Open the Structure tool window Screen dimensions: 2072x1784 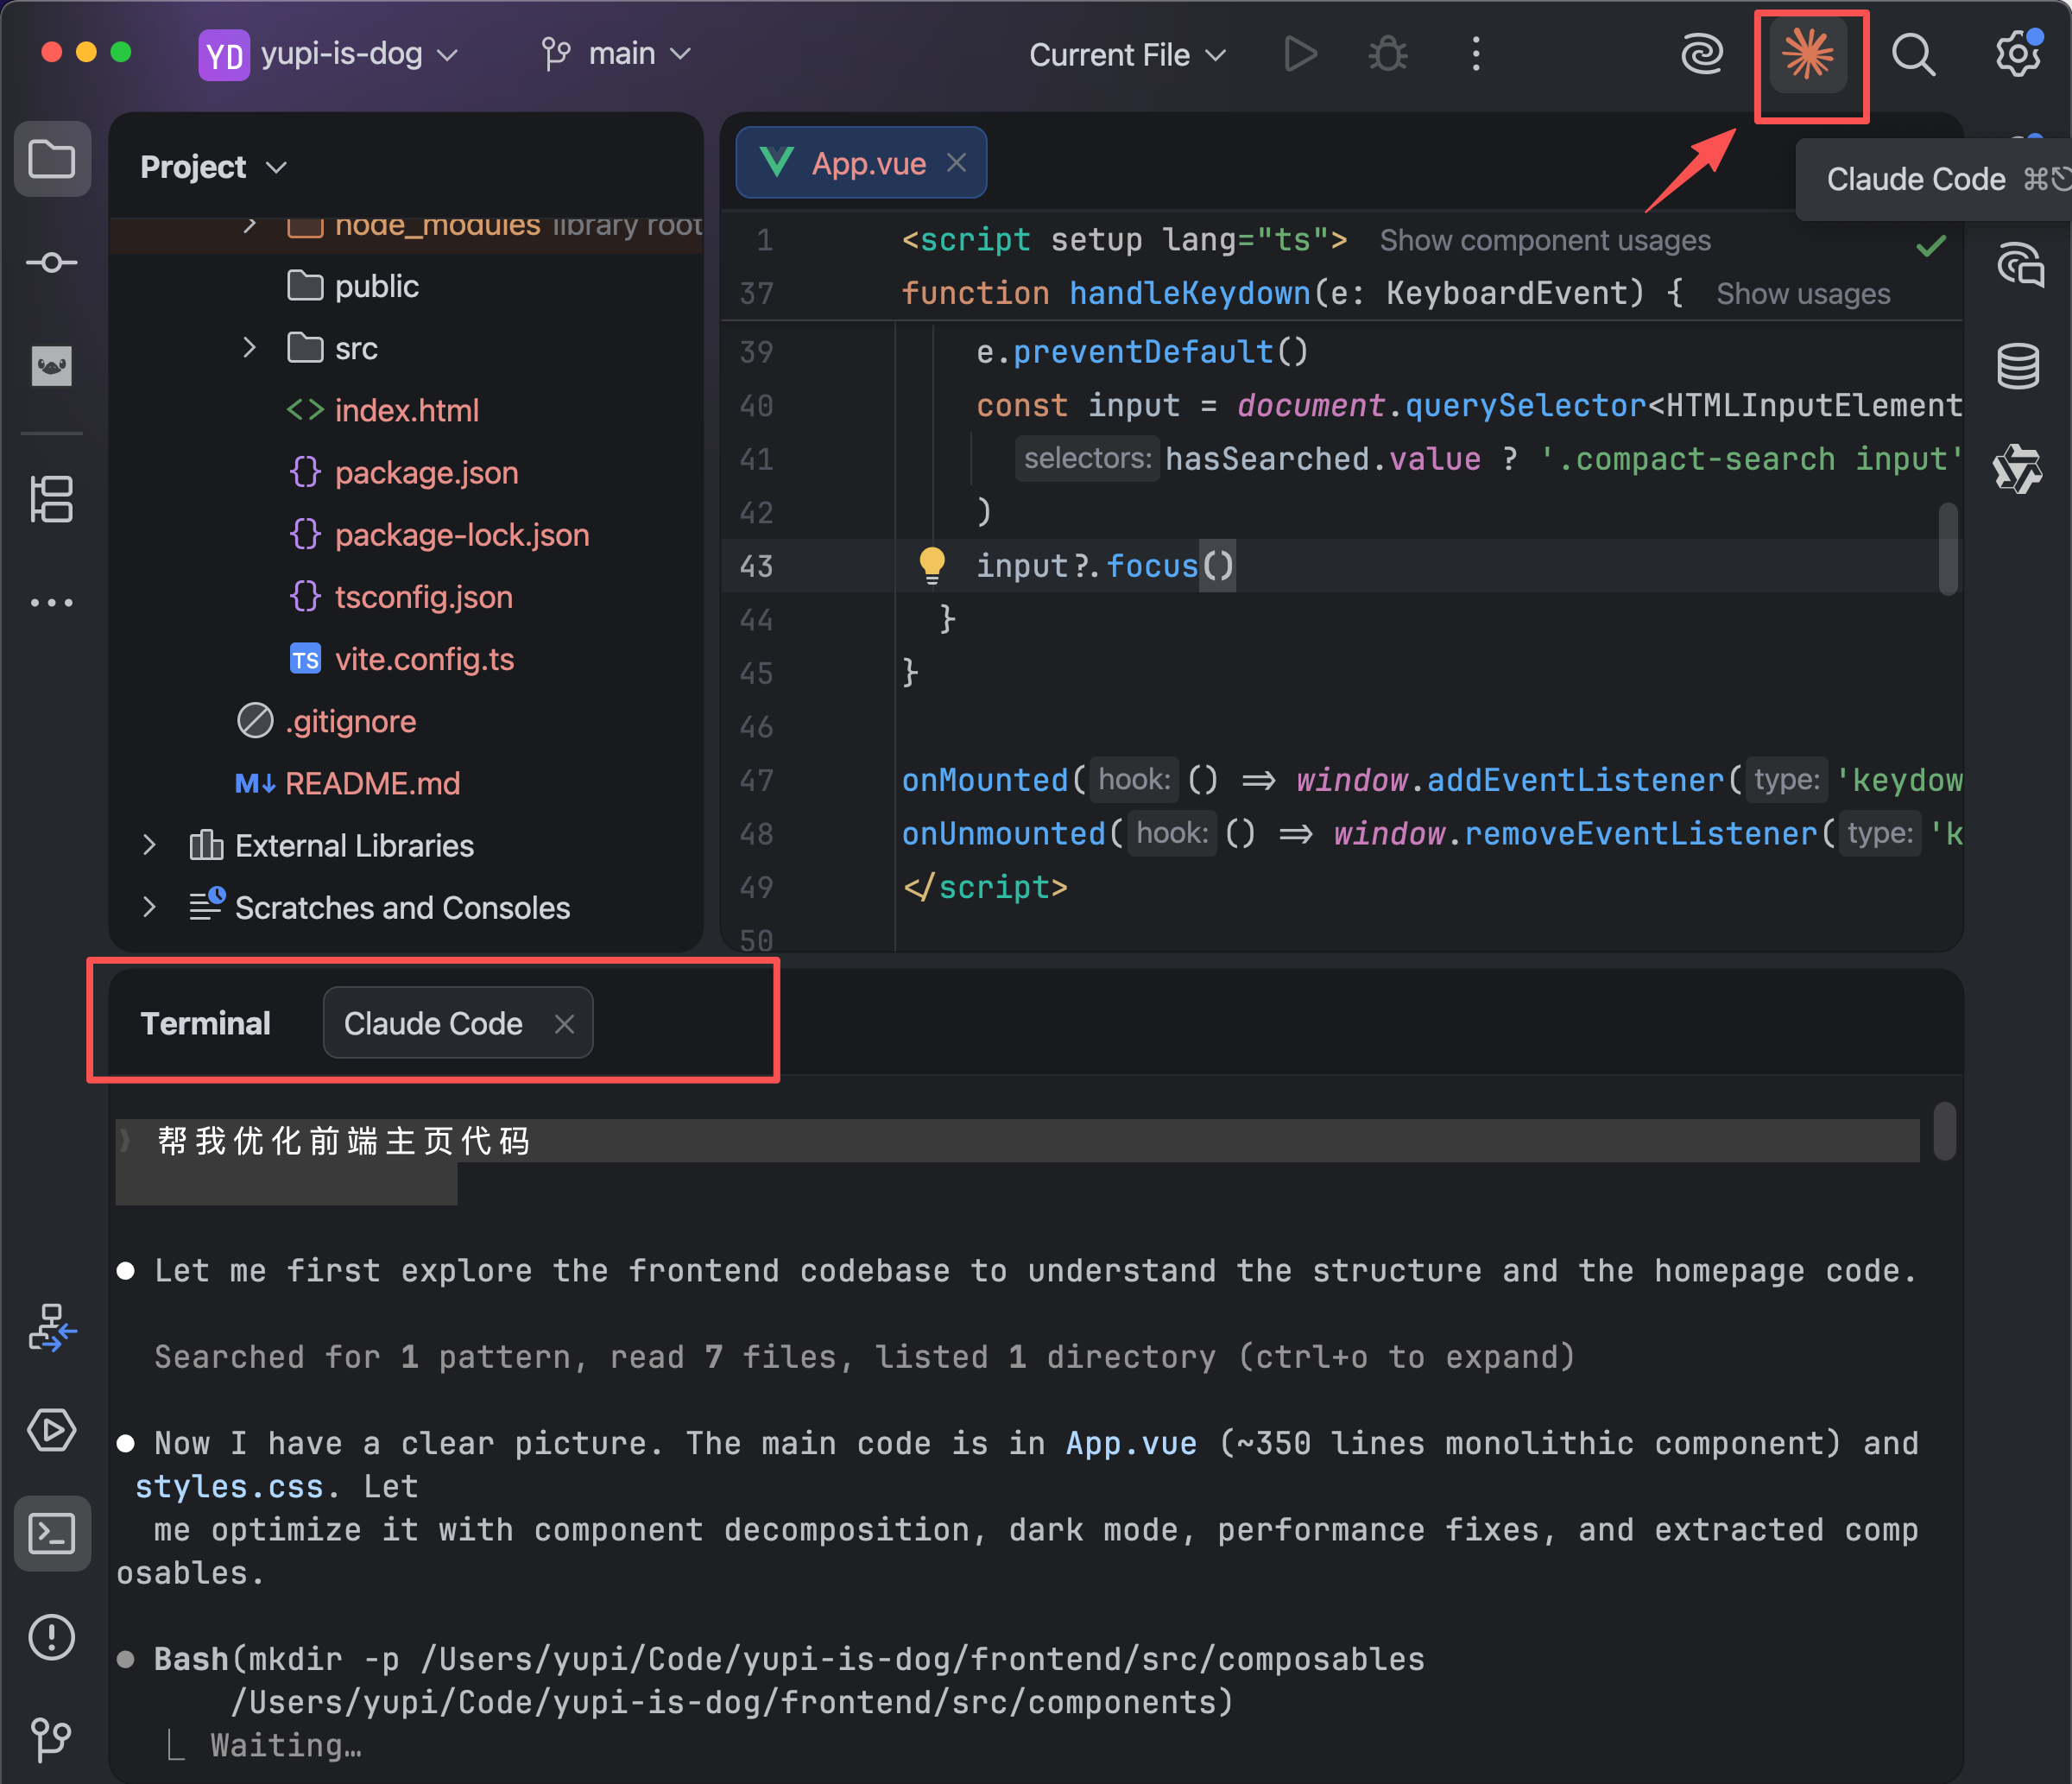click(52, 499)
